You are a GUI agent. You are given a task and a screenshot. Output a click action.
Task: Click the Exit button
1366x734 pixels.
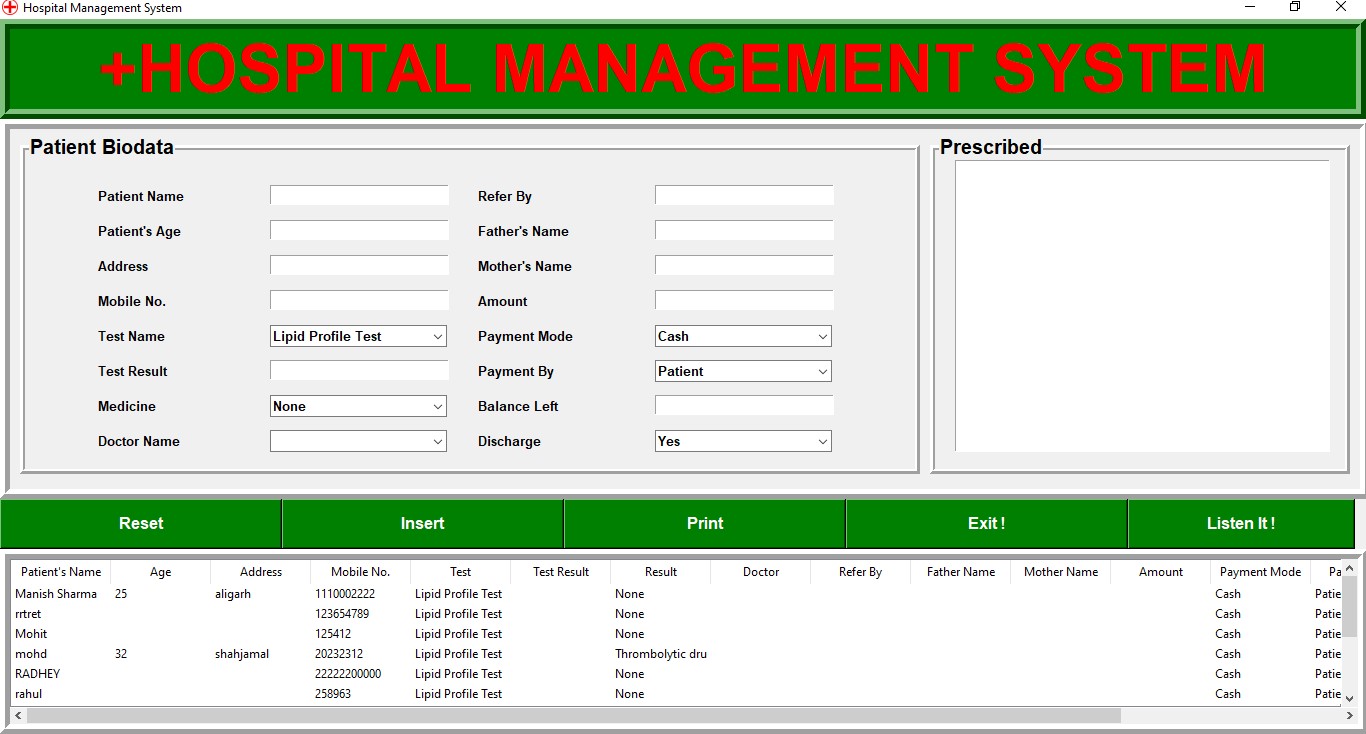tap(986, 523)
